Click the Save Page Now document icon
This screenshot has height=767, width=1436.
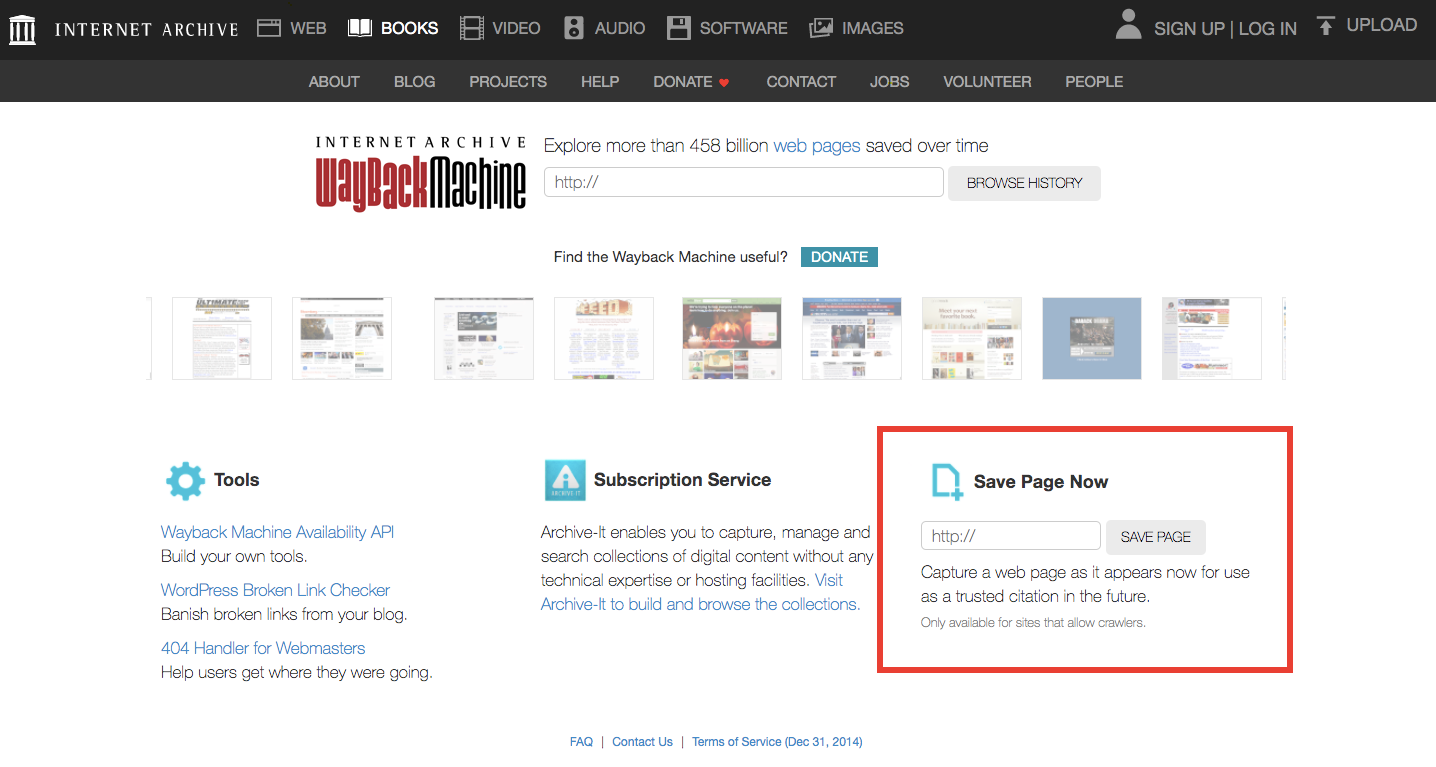click(x=946, y=481)
